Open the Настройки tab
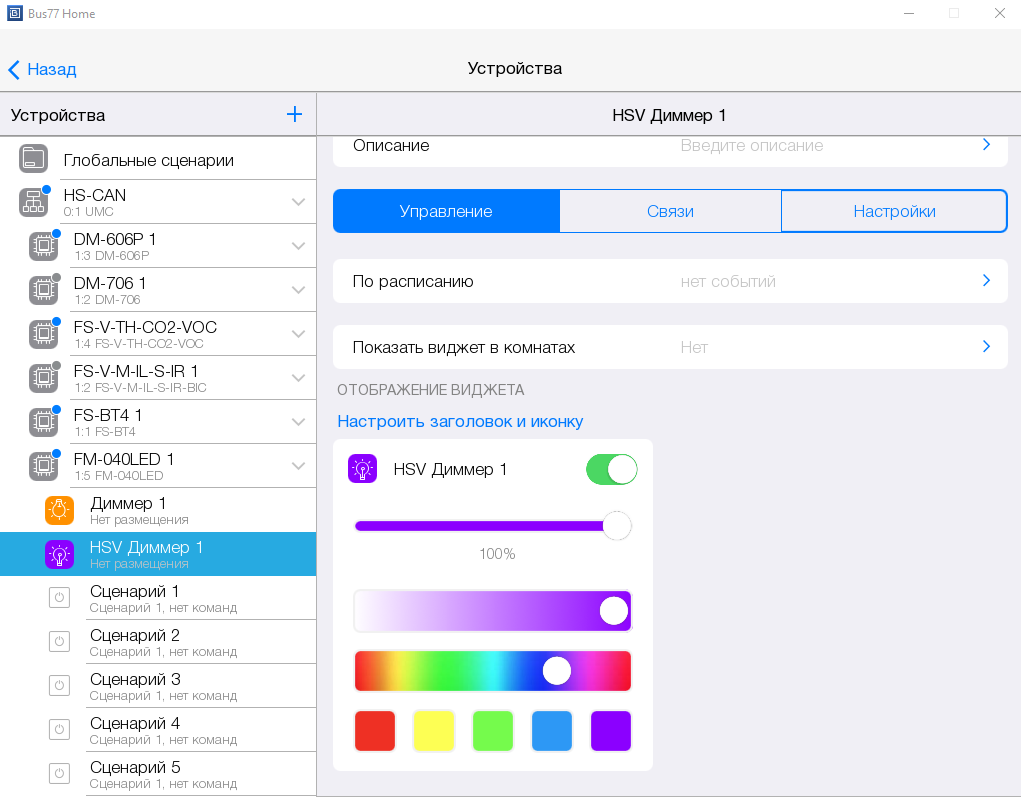This screenshot has width=1021, height=797. (894, 211)
